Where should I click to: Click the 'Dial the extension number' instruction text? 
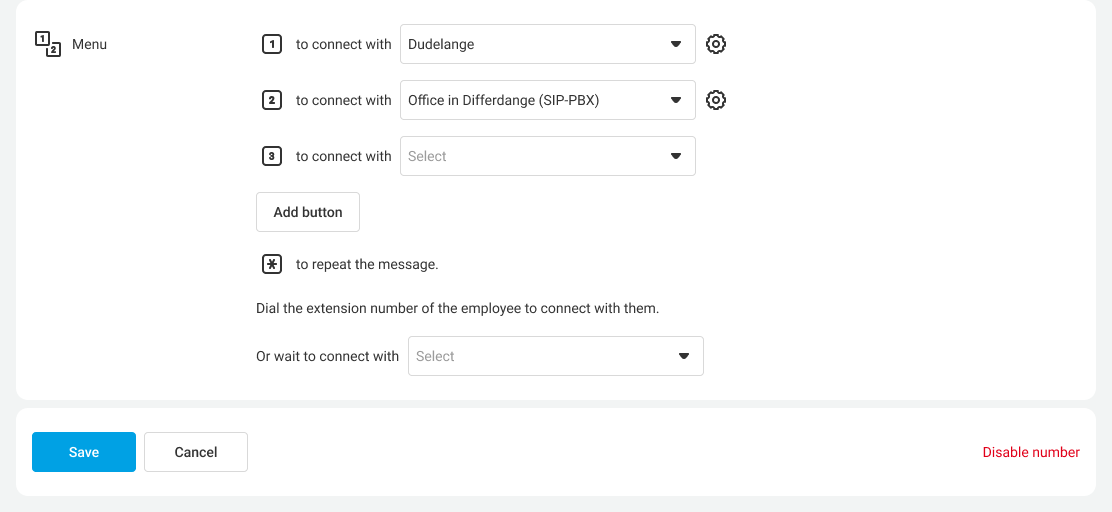click(457, 308)
